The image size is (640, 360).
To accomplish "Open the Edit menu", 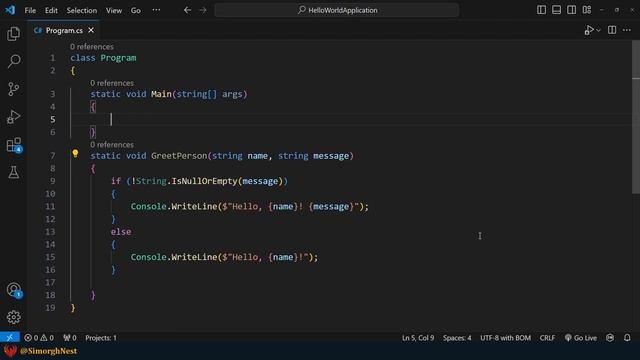I will (x=51, y=10).
